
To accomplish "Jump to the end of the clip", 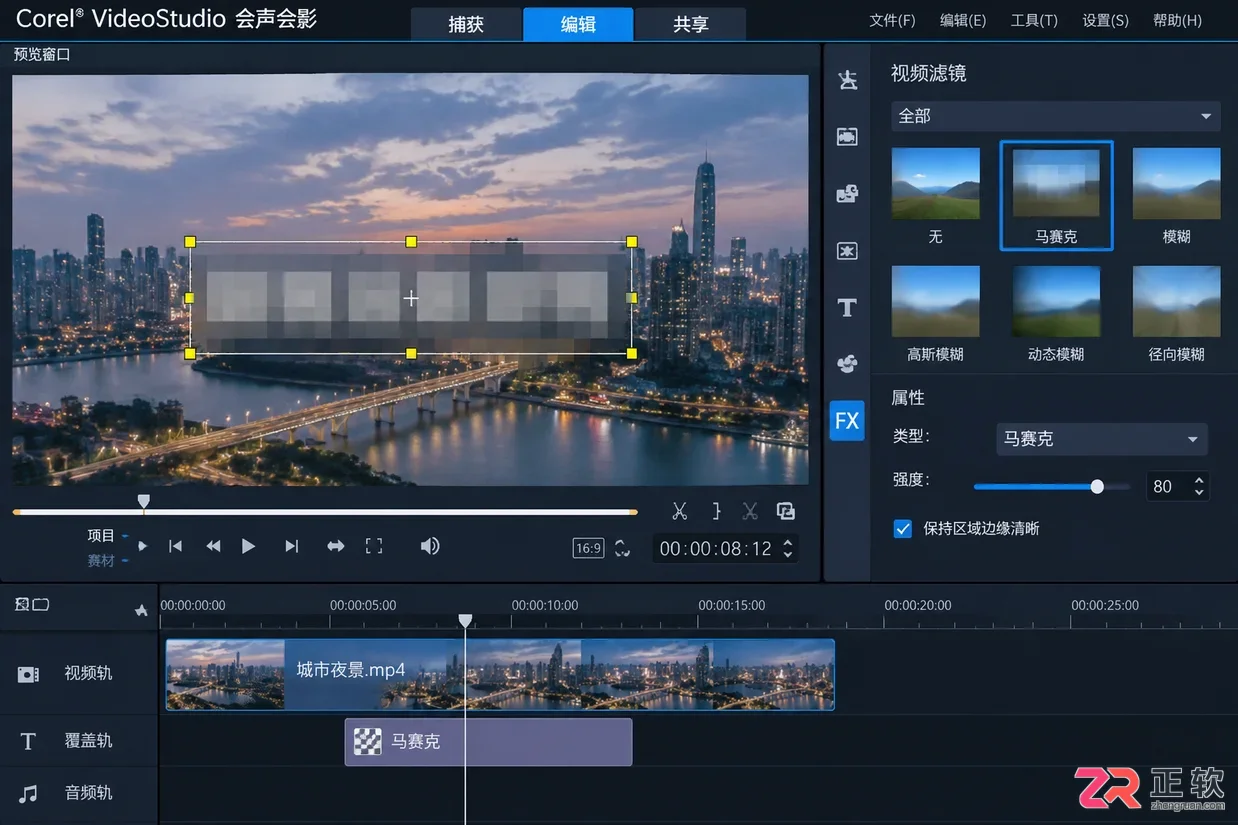I will 291,546.
